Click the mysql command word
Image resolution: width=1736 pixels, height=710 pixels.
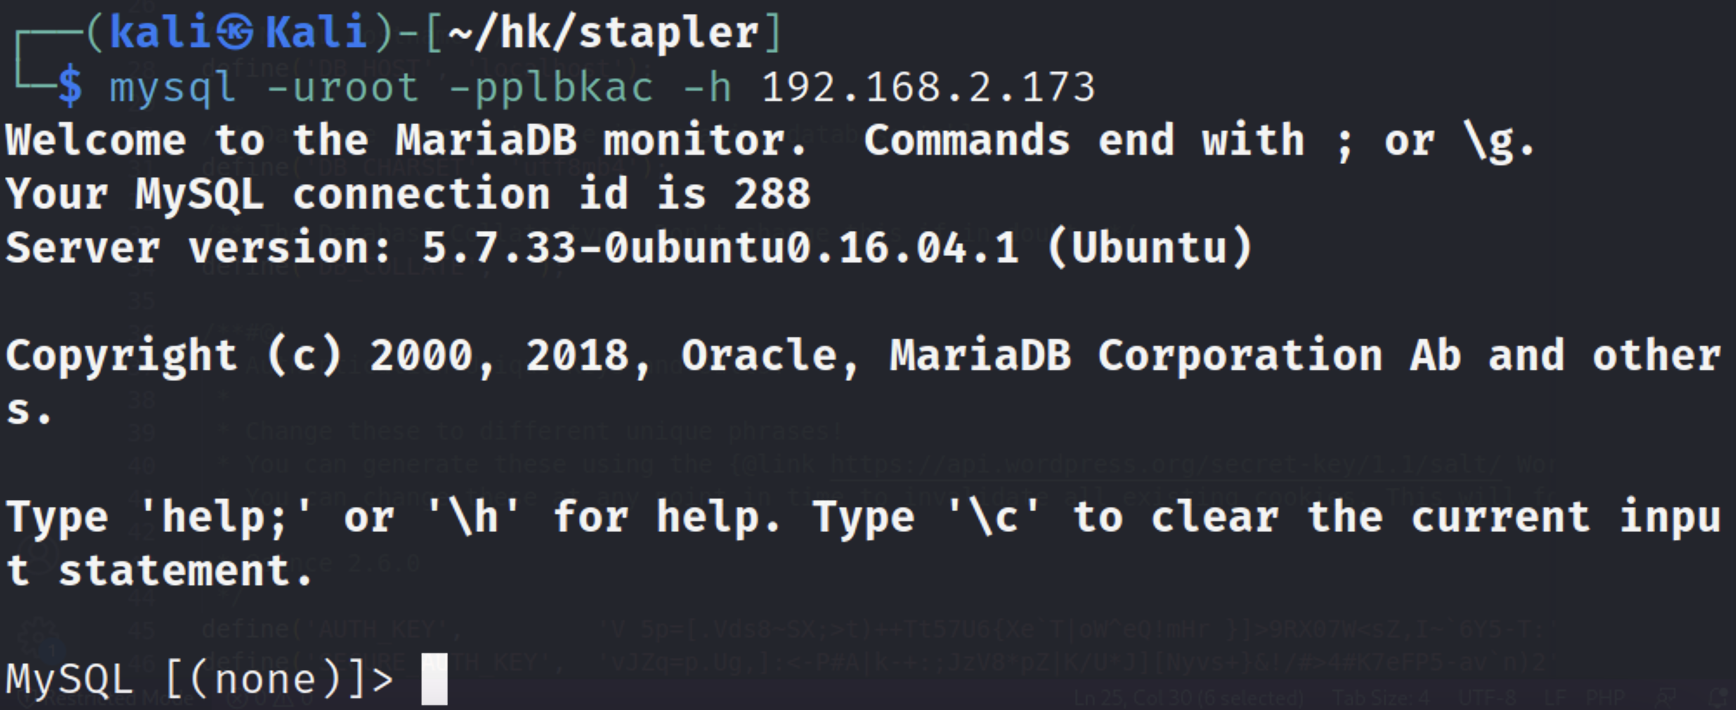[x=173, y=88]
